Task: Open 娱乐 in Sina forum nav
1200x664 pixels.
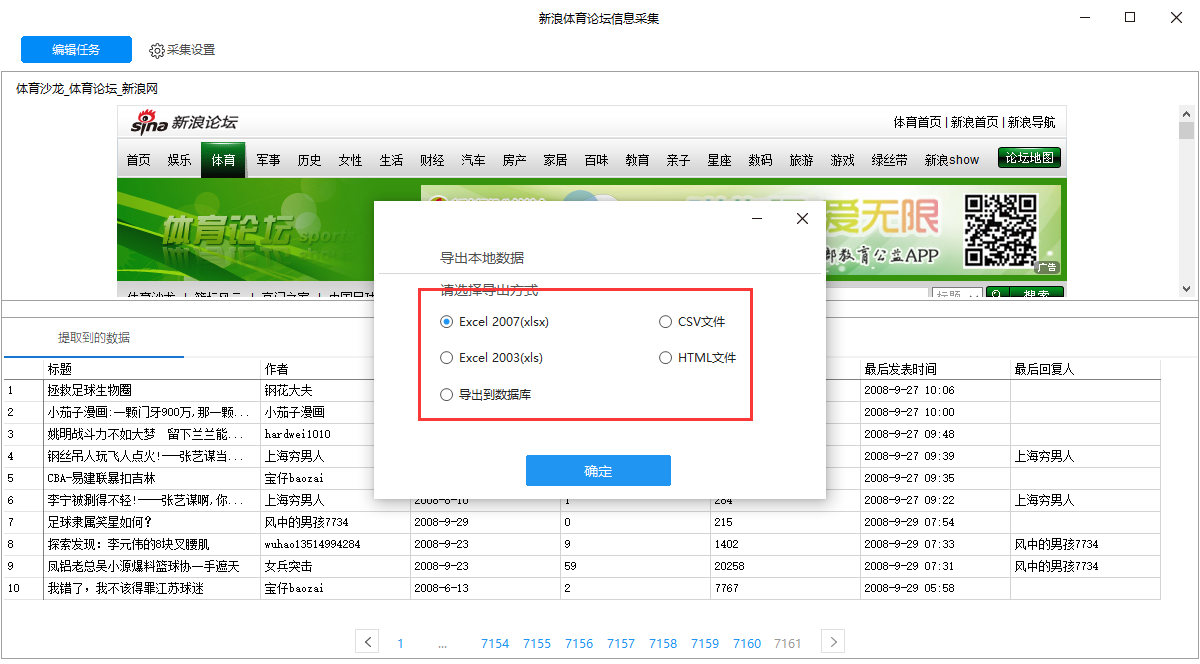Action: [180, 160]
